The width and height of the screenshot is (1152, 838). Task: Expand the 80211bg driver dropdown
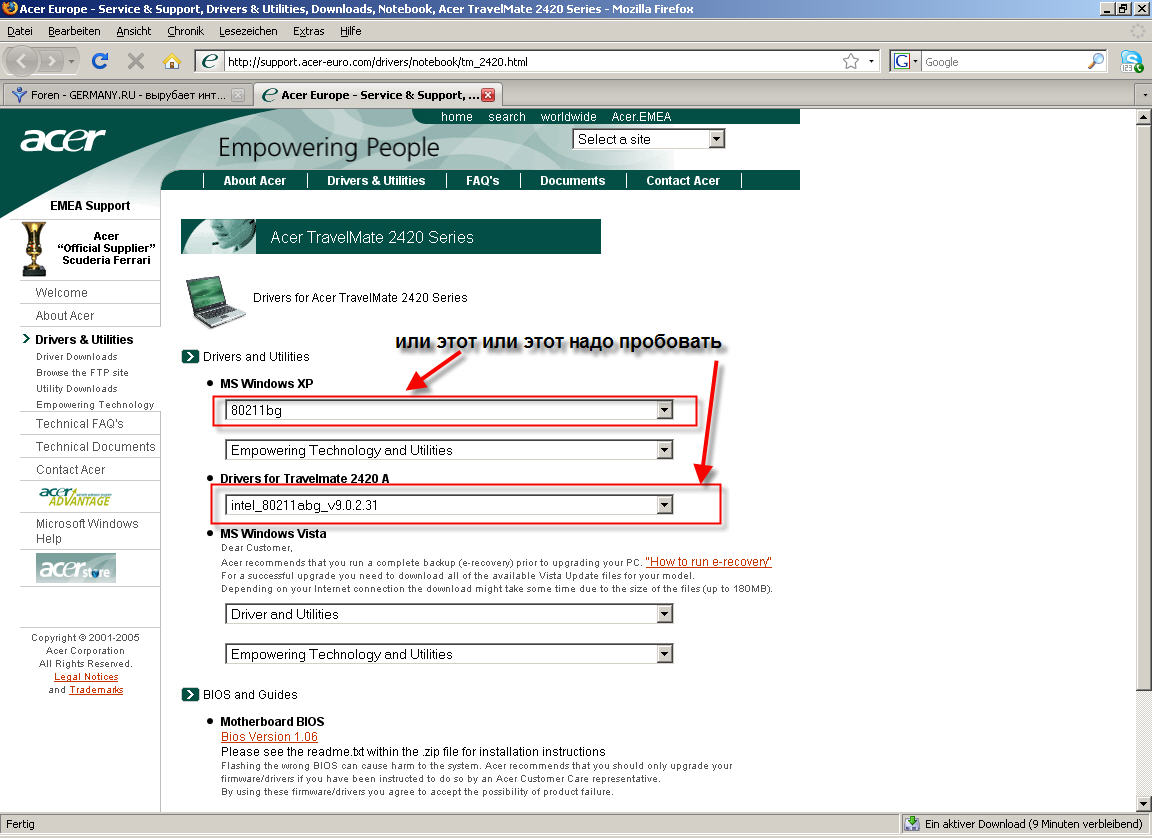(664, 410)
